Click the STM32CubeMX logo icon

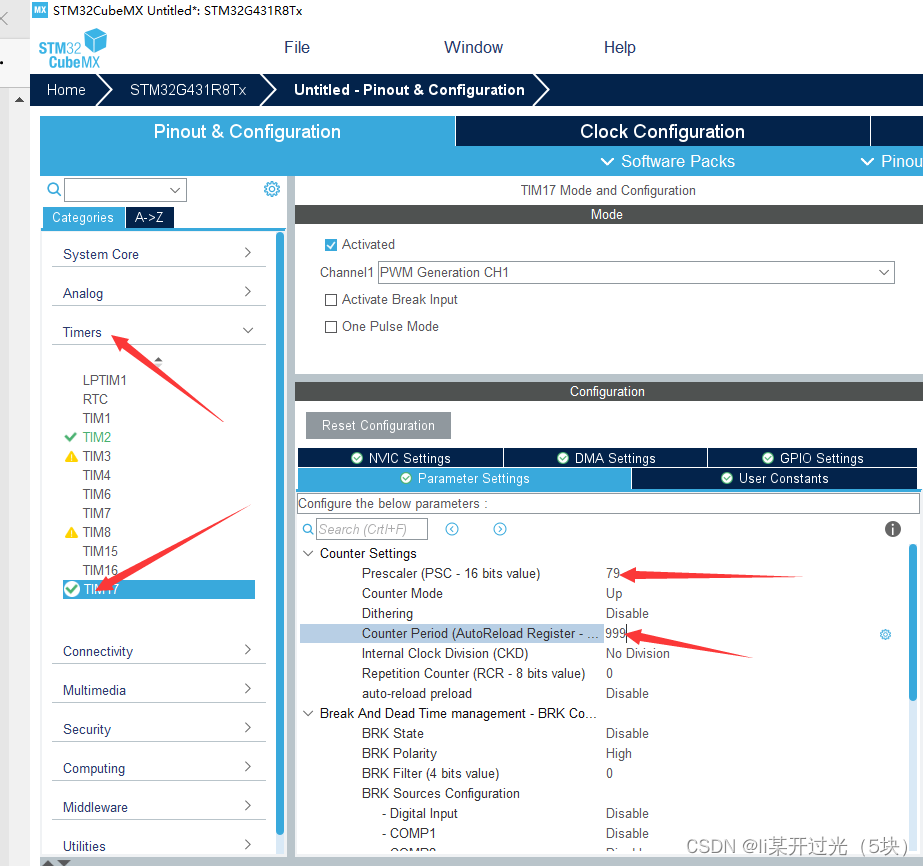pyautogui.click(x=72, y=49)
